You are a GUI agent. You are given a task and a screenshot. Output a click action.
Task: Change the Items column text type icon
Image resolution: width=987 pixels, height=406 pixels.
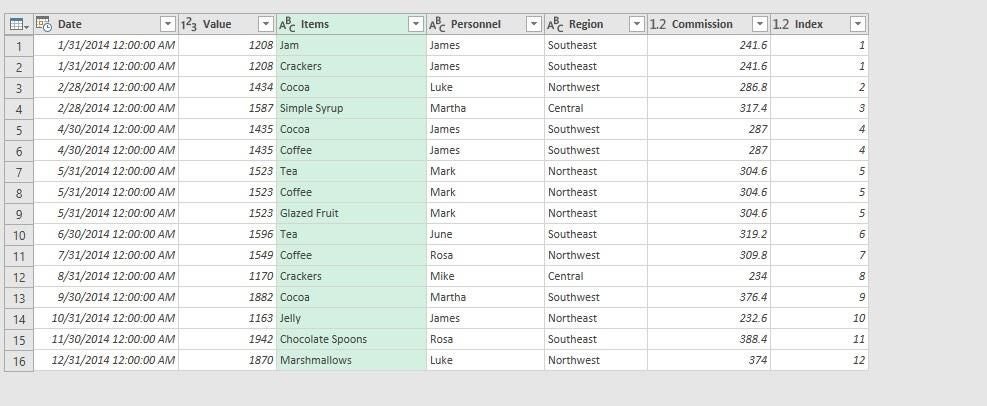pos(287,24)
